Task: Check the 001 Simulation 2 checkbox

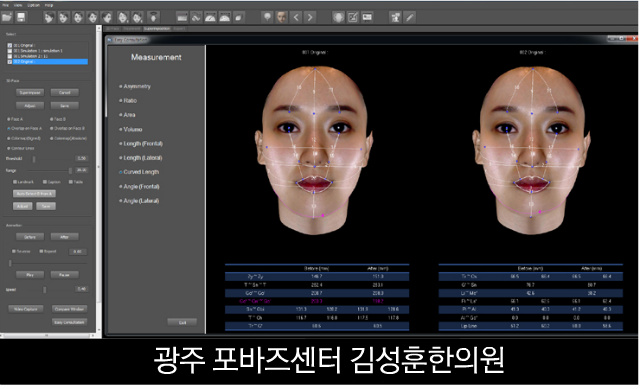Action: pyautogui.click(x=9, y=56)
